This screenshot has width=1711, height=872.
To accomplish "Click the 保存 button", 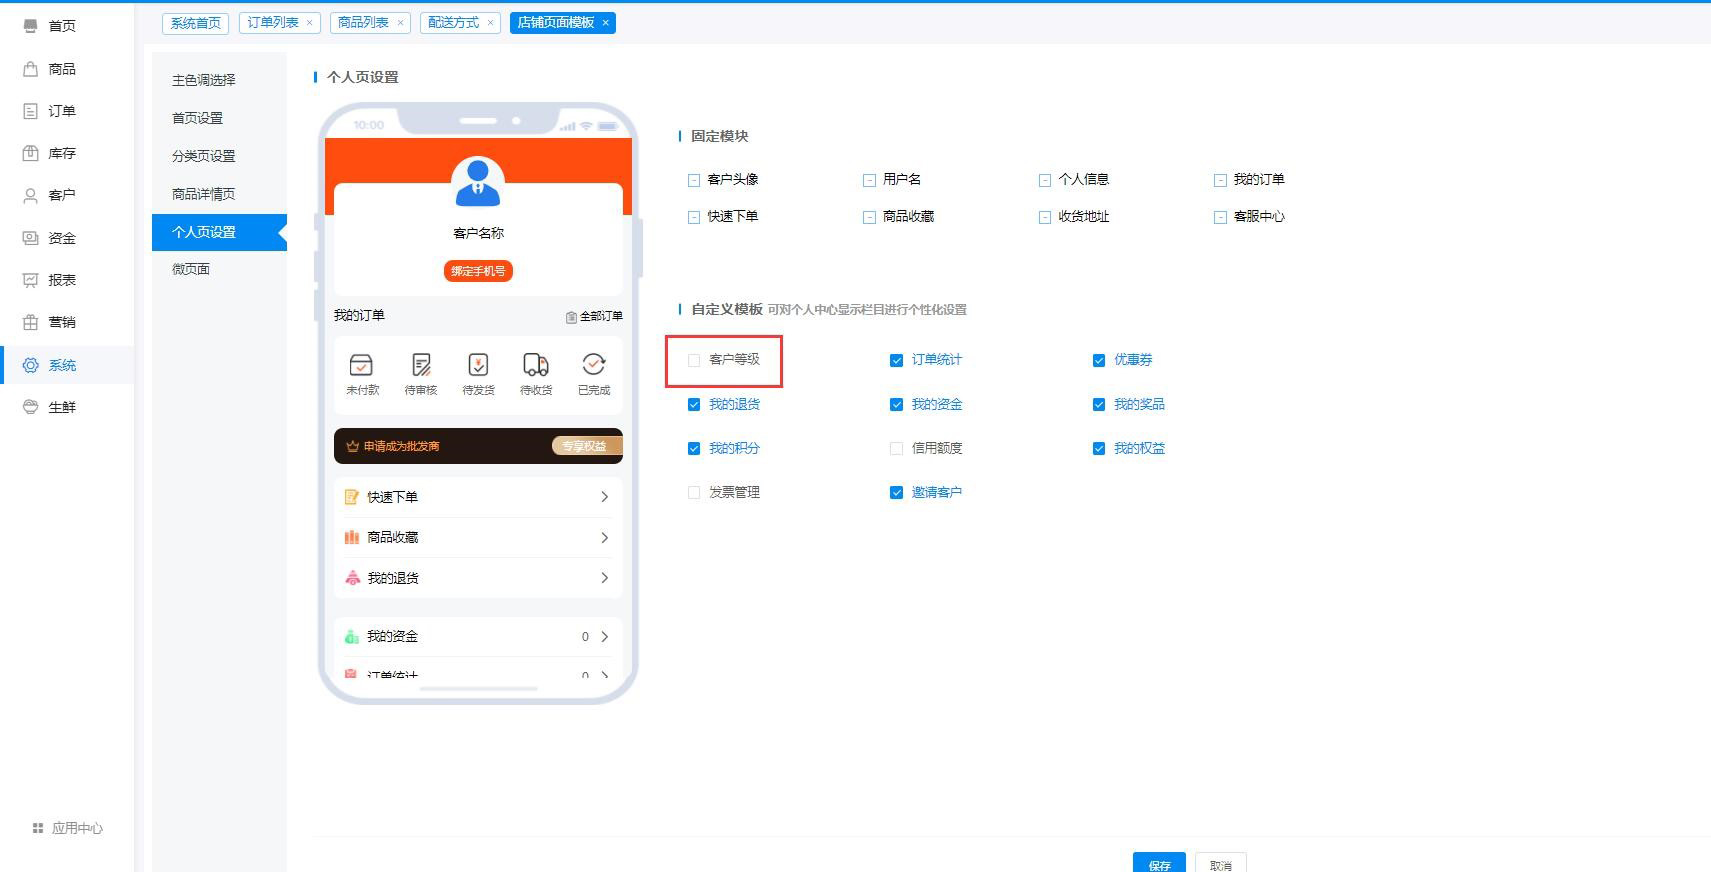I will [x=1159, y=864].
